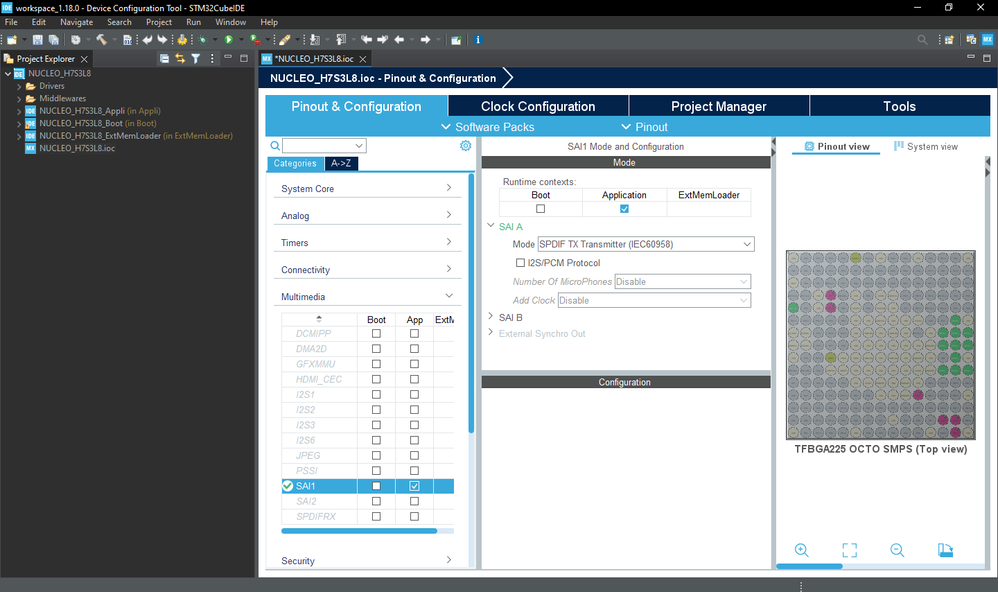Collapse all in Project Explorer
The image size is (998, 592).
(164, 59)
